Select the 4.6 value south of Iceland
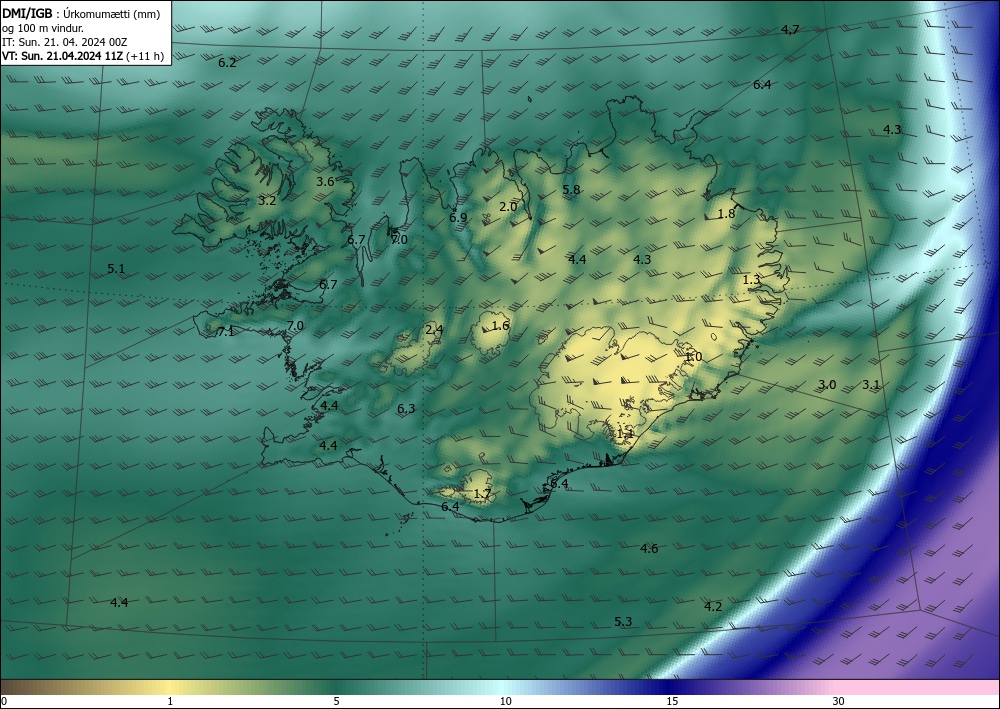 pos(649,548)
